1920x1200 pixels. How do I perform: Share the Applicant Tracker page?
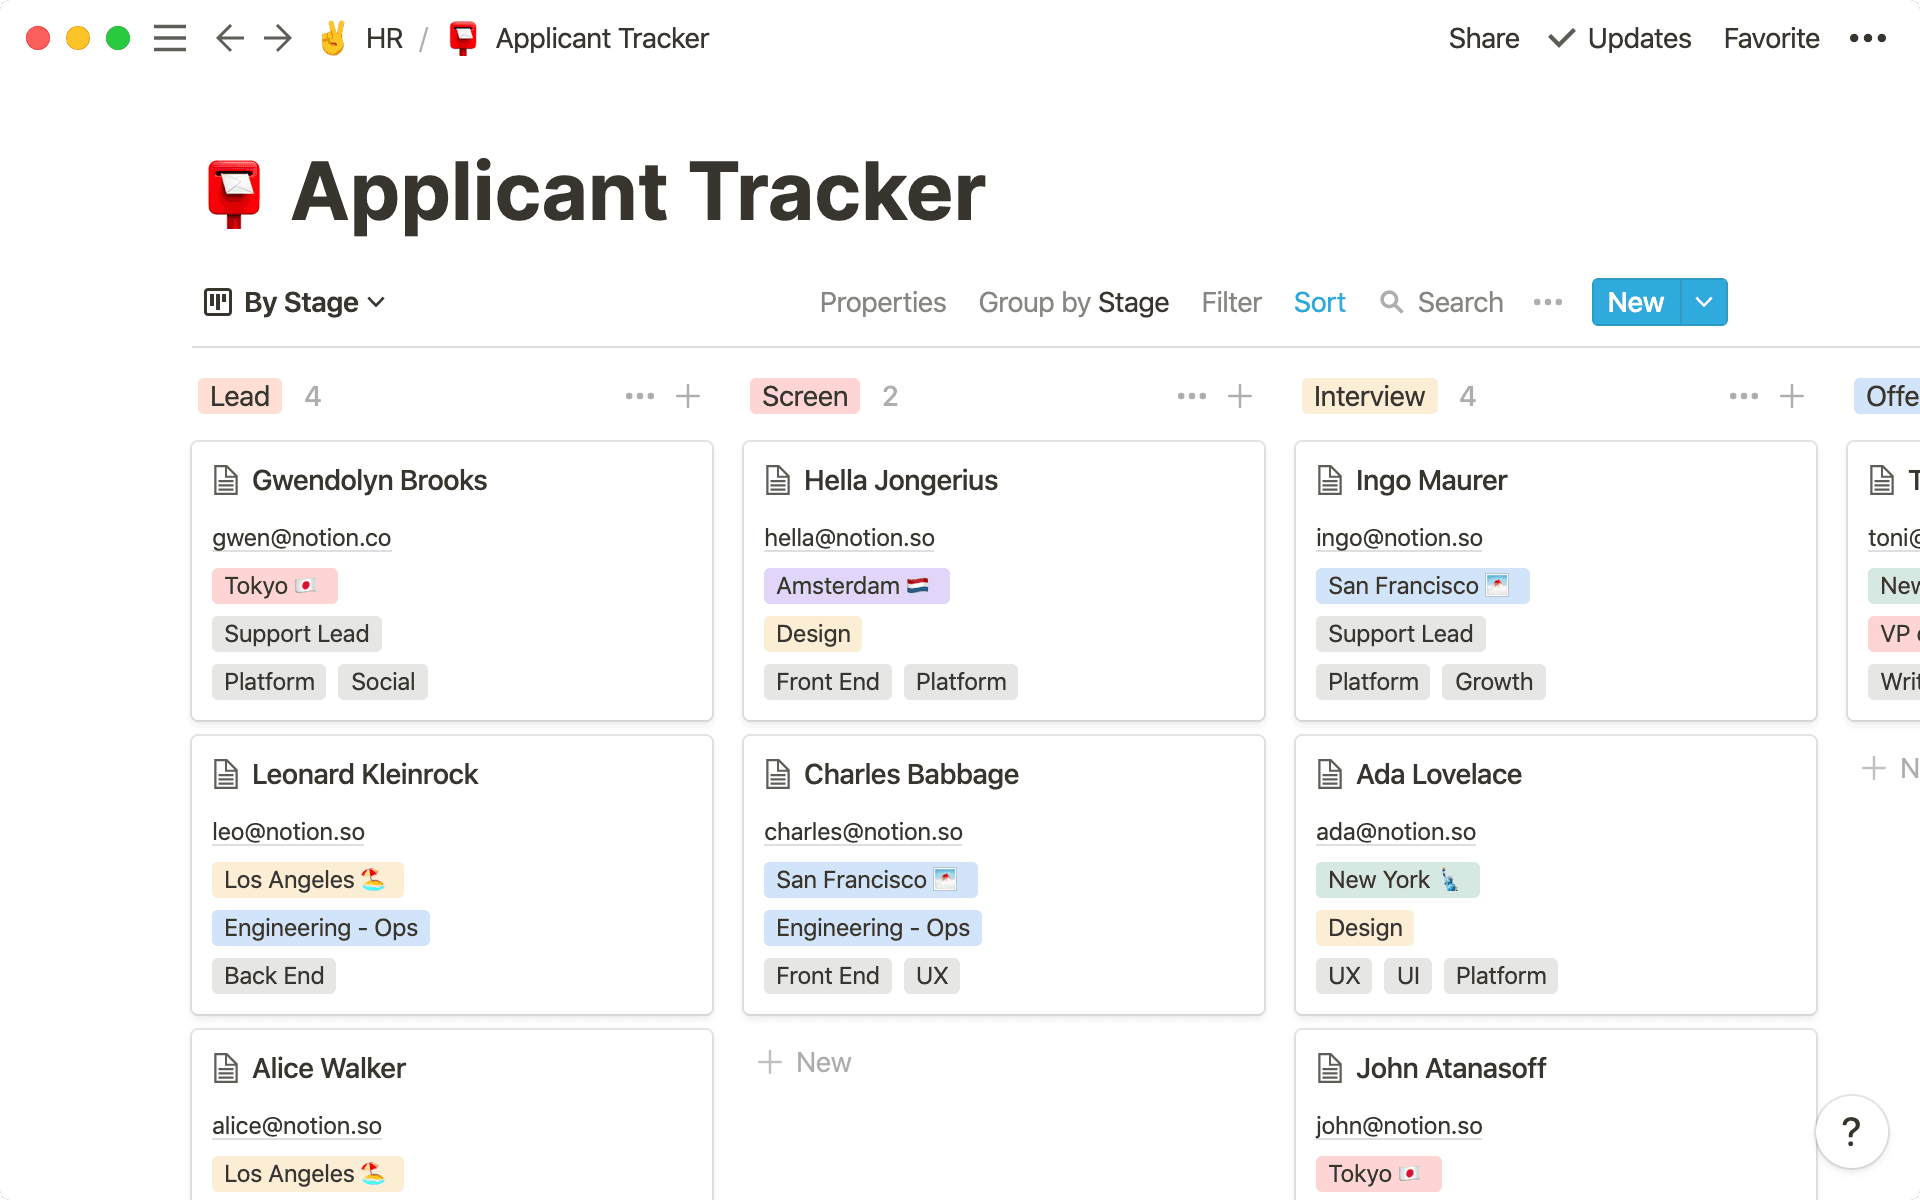point(1483,38)
